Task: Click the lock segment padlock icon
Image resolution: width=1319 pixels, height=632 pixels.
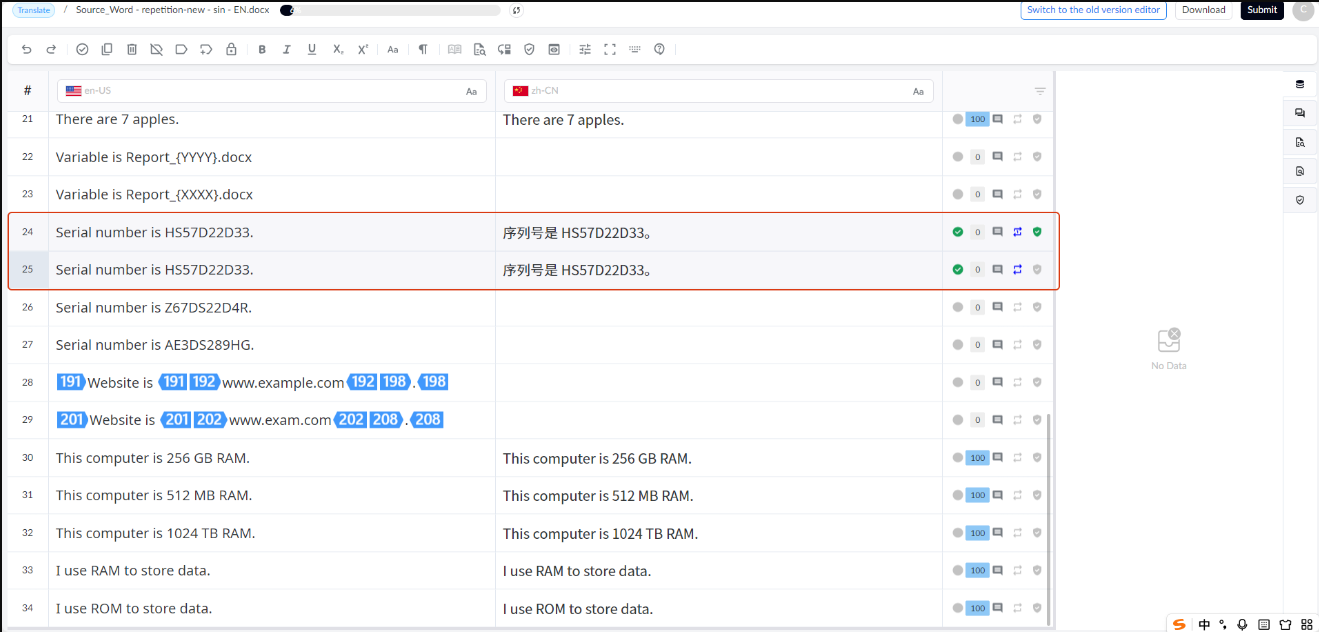Action: click(x=231, y=49)
